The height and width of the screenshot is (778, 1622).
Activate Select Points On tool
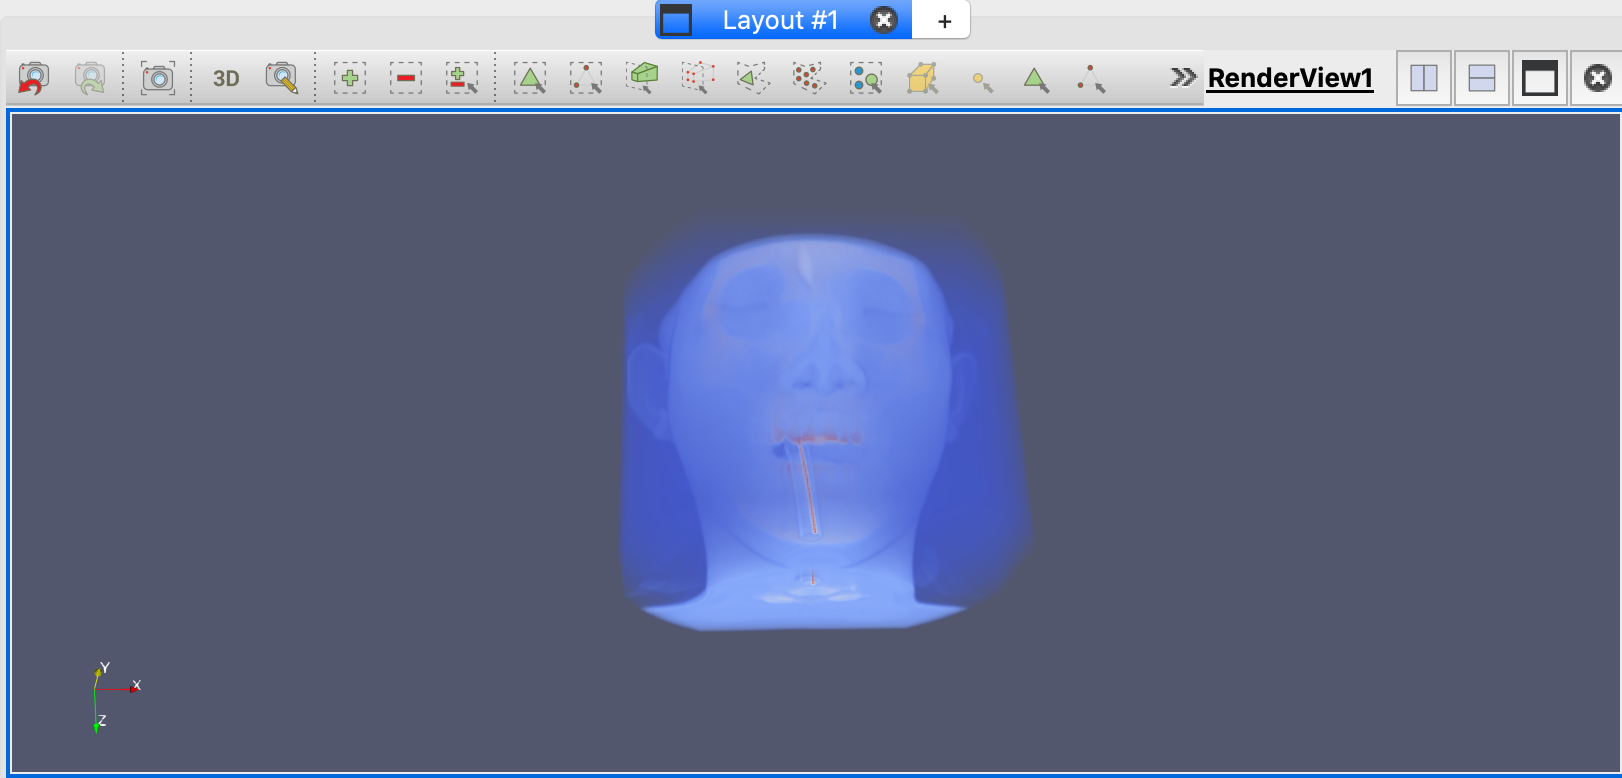pyautogui.click(x=586, y=78)
